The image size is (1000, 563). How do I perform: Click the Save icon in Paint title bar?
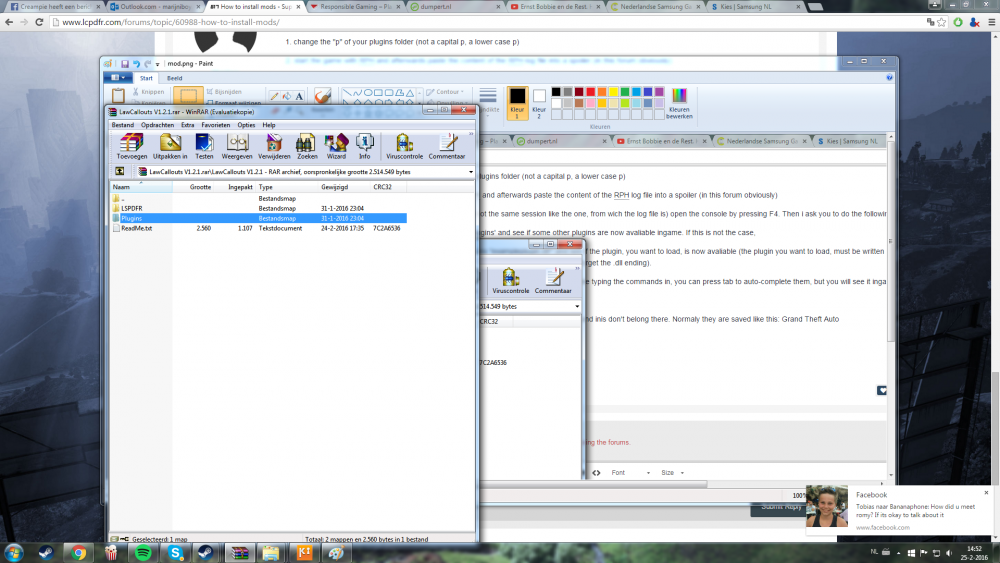point(125,64)
